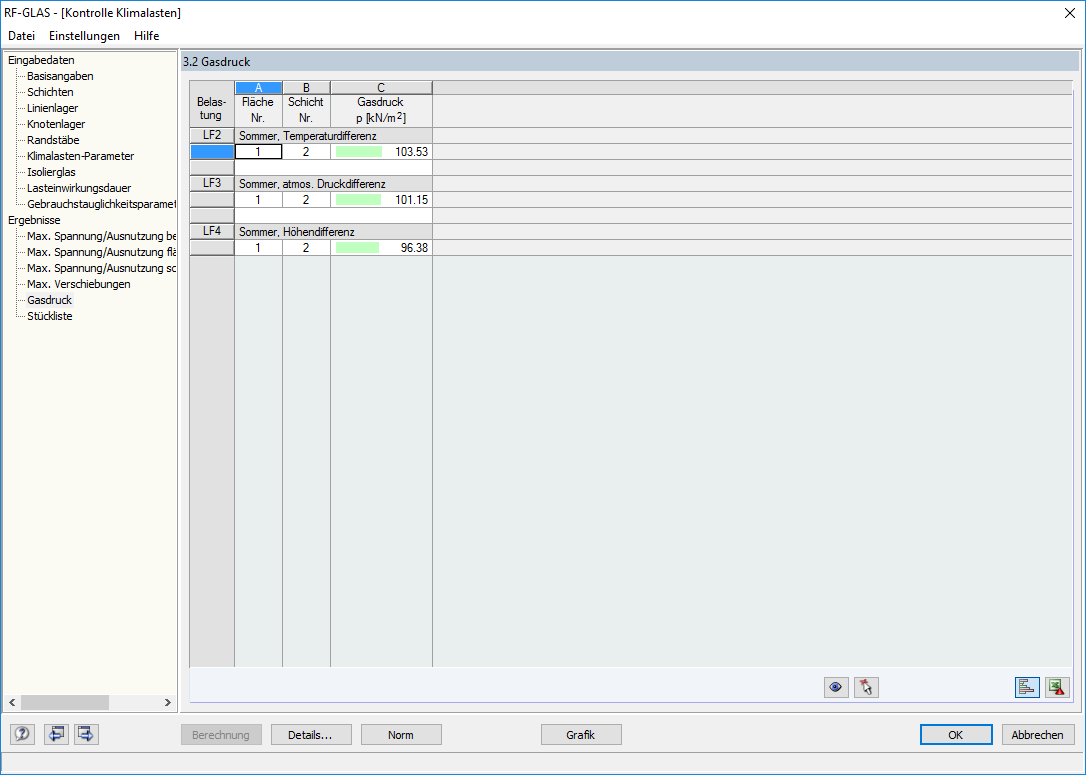Viewport: 1086px width, 775px height.
Task: Click the eye icon to view result graphically
Action: pos(836,687)
